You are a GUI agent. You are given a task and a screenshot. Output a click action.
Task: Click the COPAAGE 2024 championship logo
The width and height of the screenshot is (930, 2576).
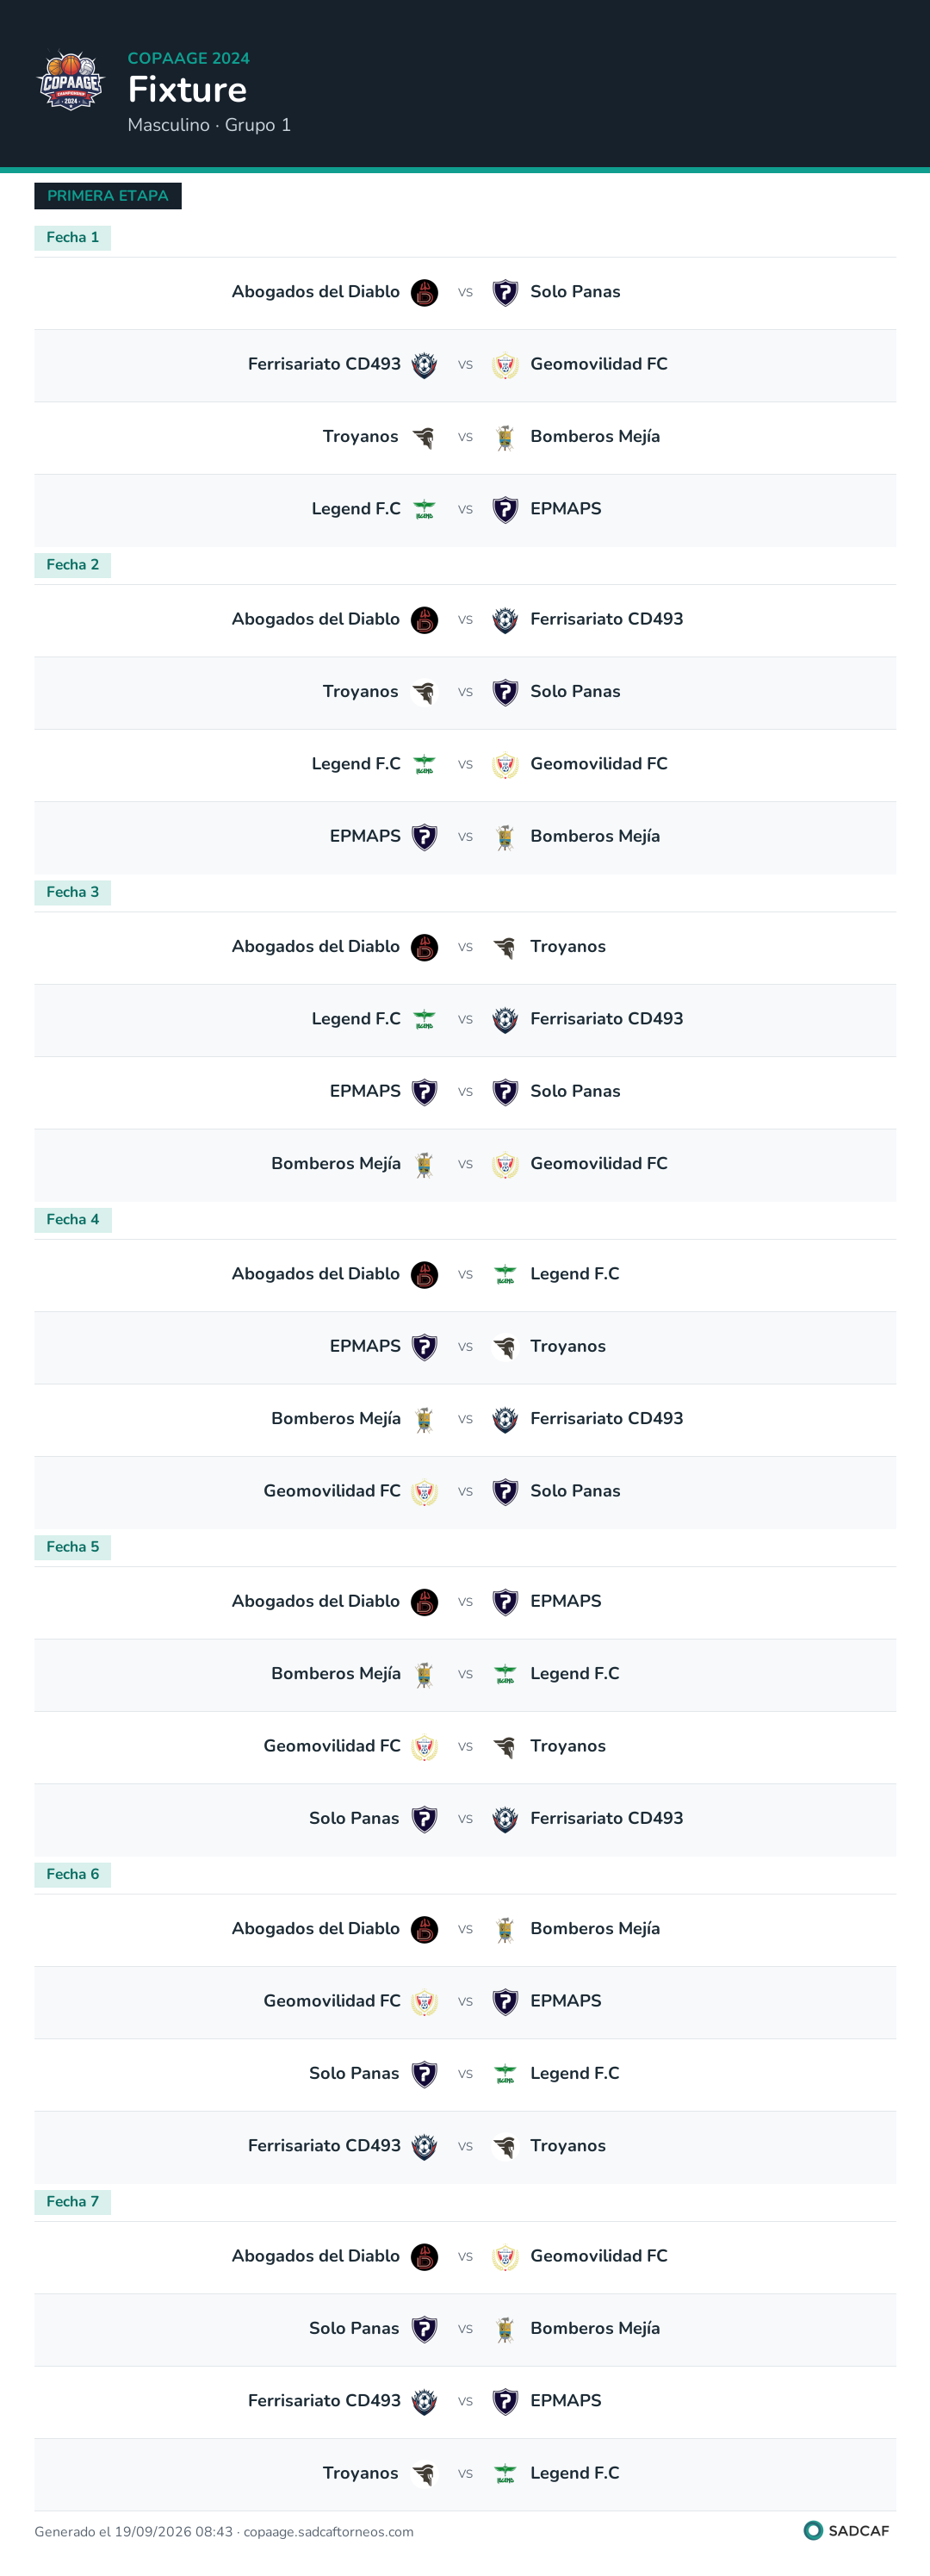70,82
